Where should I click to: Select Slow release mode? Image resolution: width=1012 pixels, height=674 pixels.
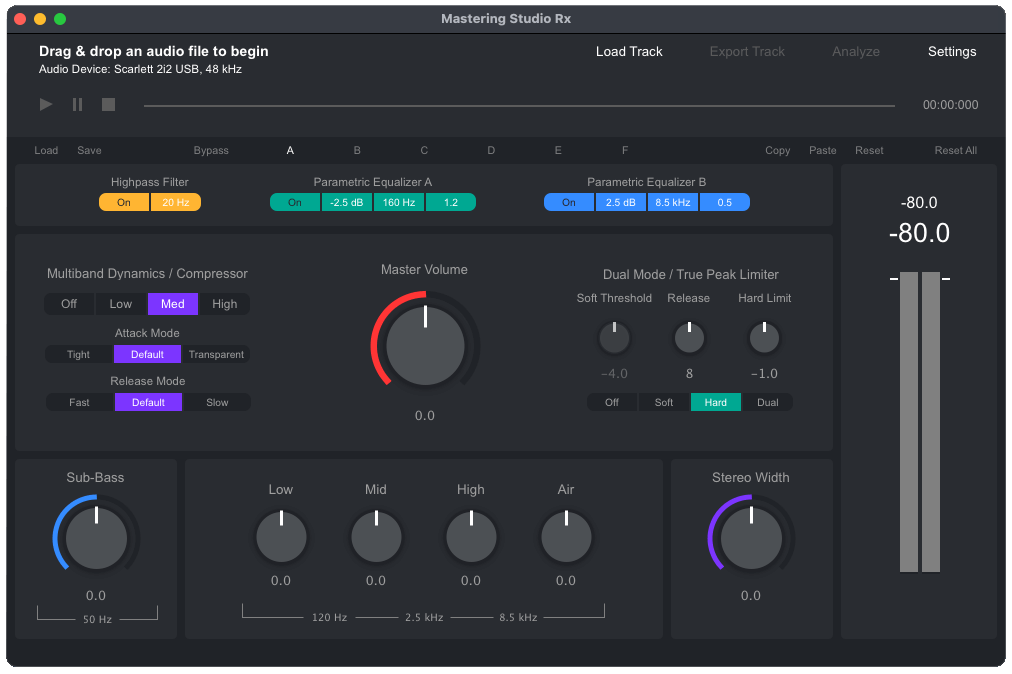coord(216,402)
